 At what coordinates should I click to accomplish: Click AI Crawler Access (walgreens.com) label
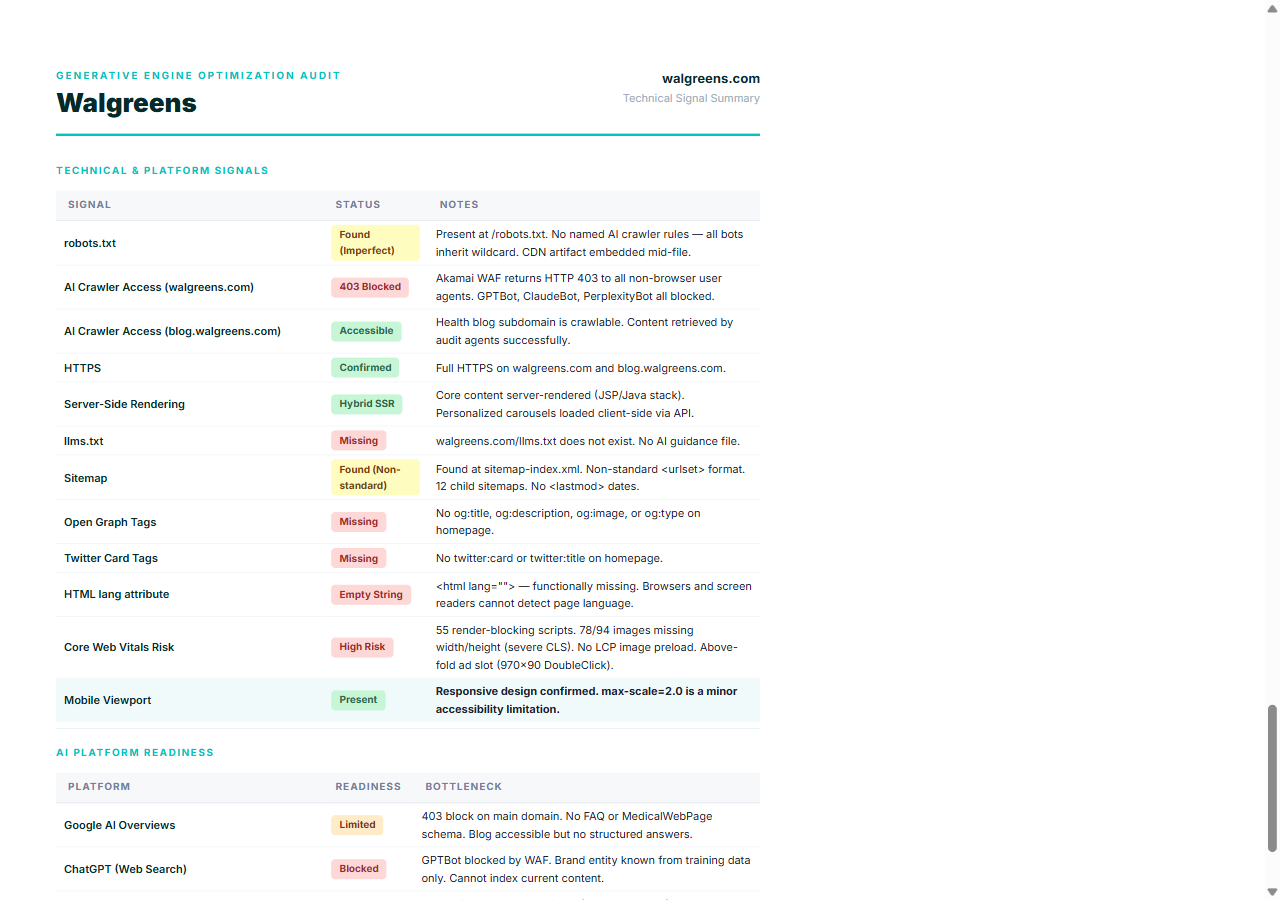pyautogui.click(x=159, y=287)
